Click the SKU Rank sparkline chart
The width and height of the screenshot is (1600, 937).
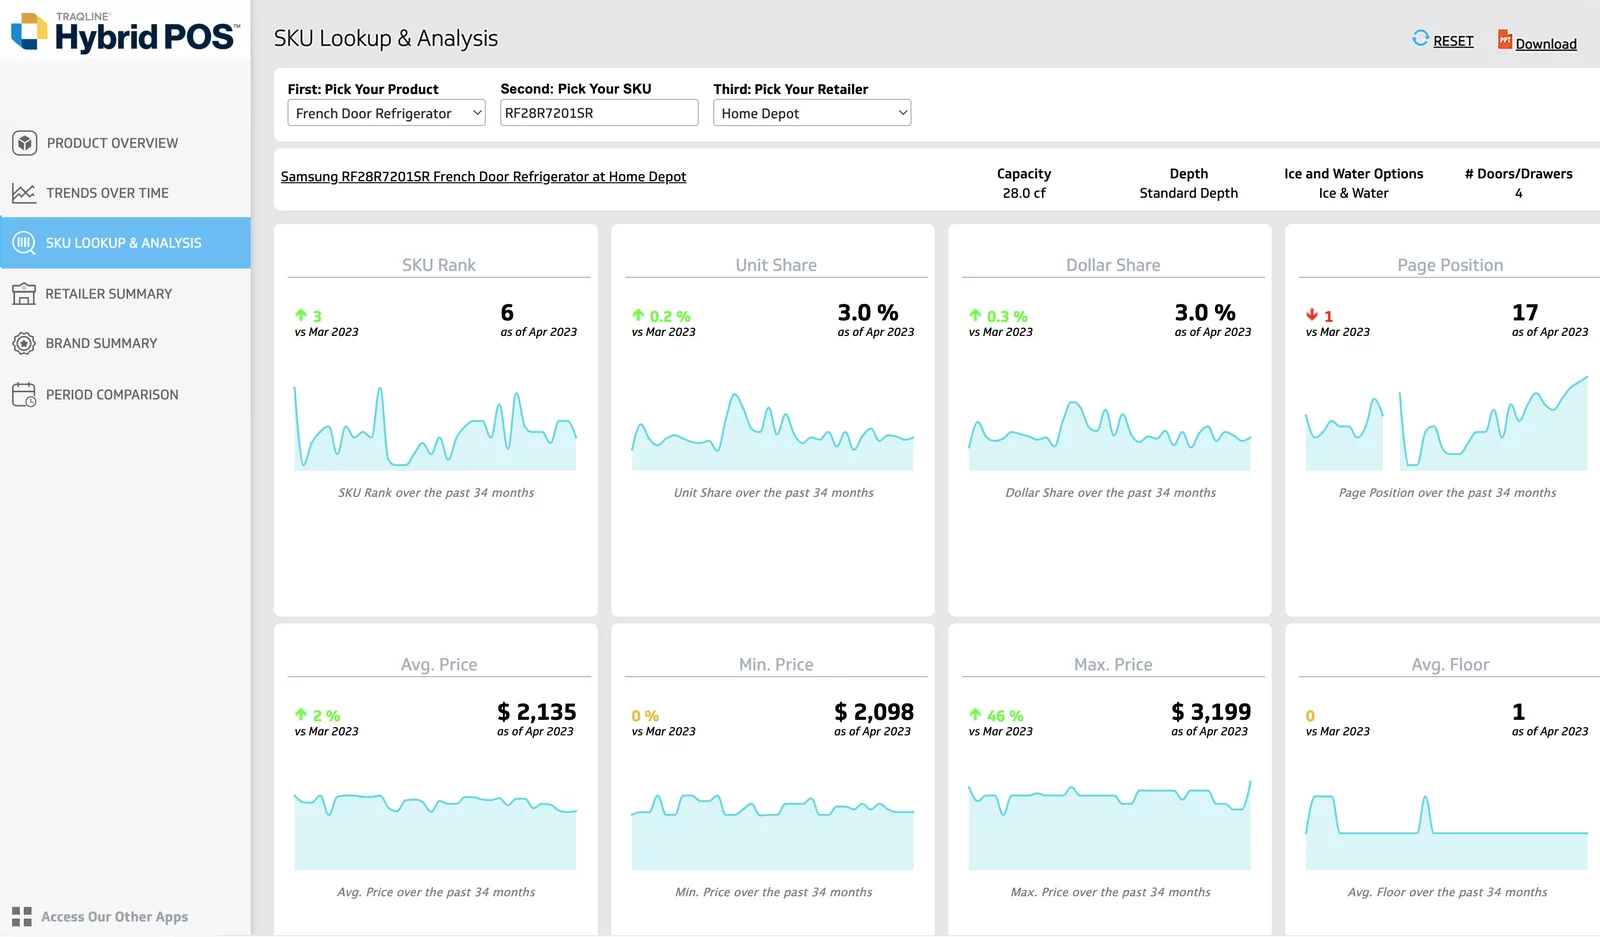[435, 428]
